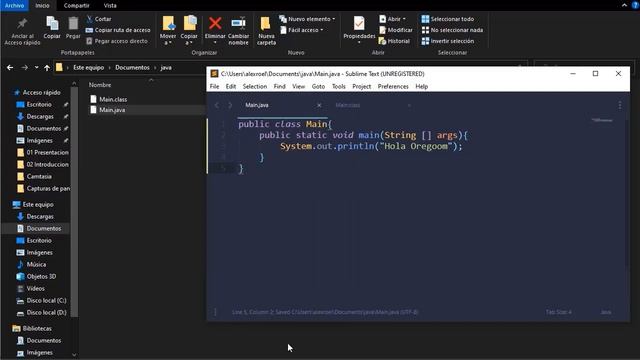640x360 pixels.
Task: Click the Sublime Text title bar logo
Action: (x=214, y=73)
